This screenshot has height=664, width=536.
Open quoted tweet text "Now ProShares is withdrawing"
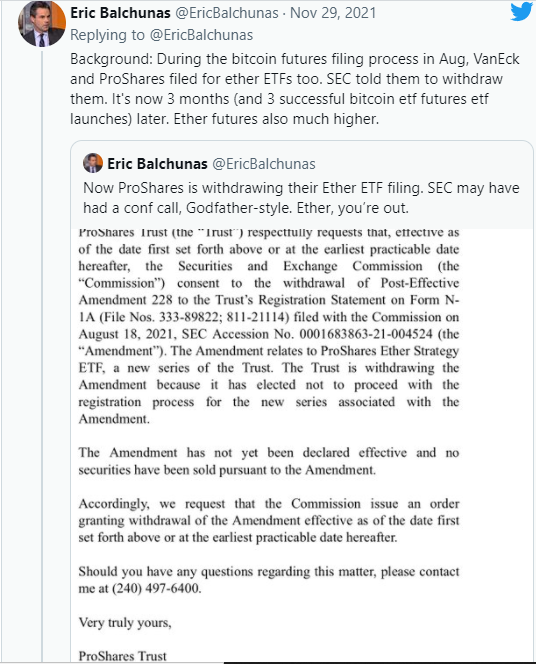pyautogui.click(x=301, y=198)
